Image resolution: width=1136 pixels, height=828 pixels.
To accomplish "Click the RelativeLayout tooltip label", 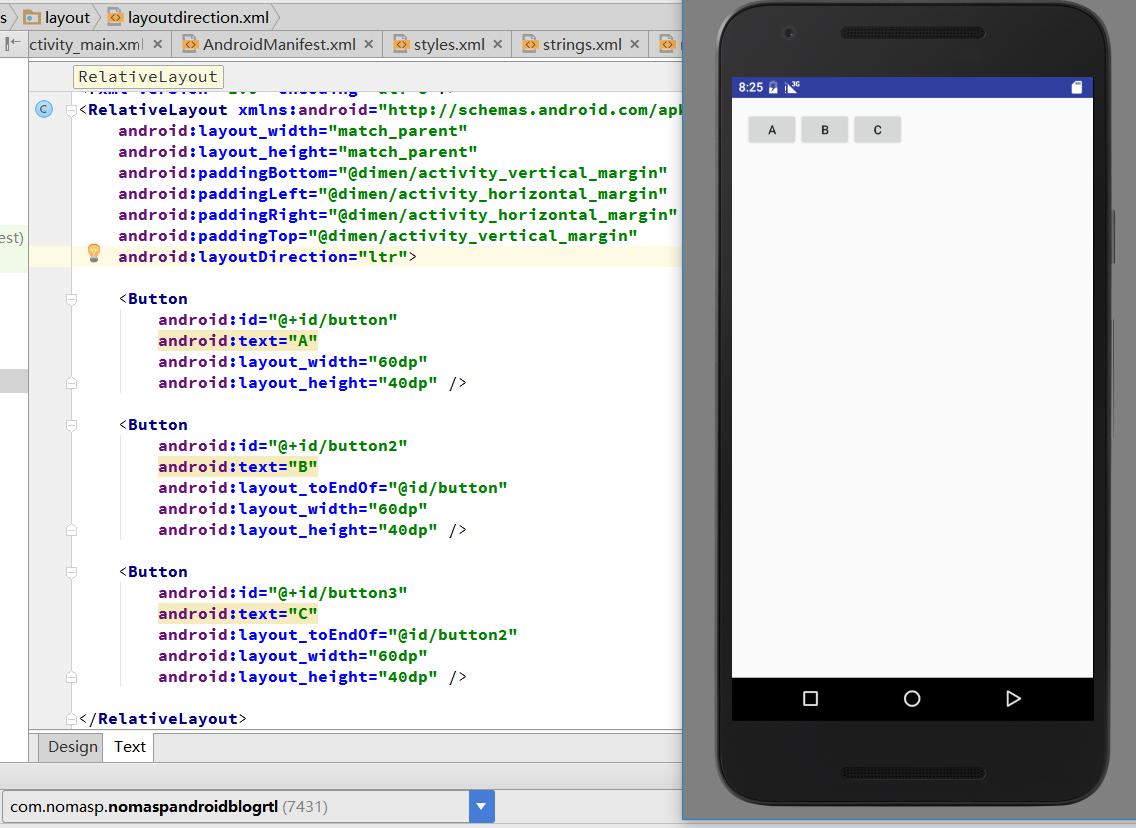I will 148,77.
